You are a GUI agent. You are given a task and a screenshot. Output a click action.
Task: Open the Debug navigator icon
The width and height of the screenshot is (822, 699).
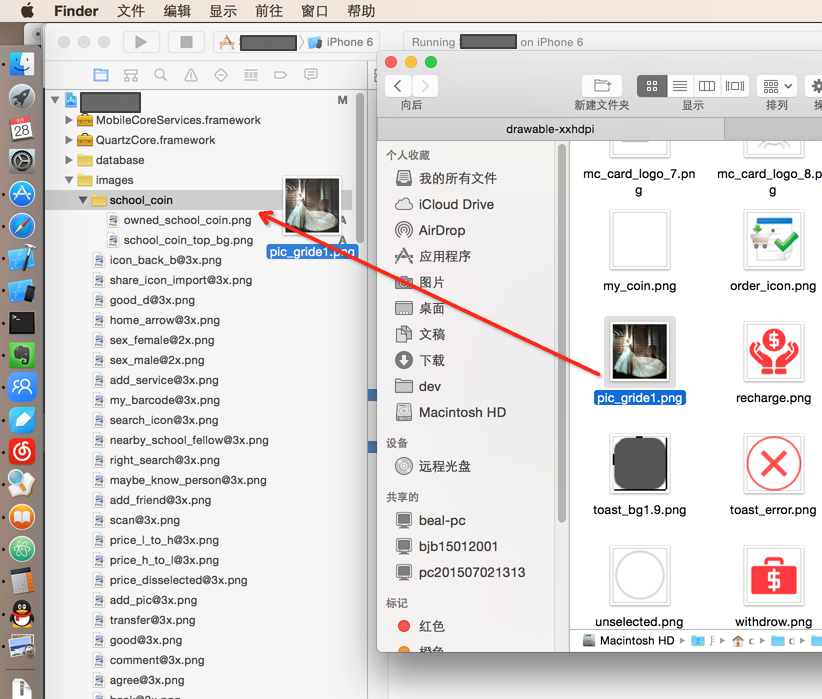[251, 75]
